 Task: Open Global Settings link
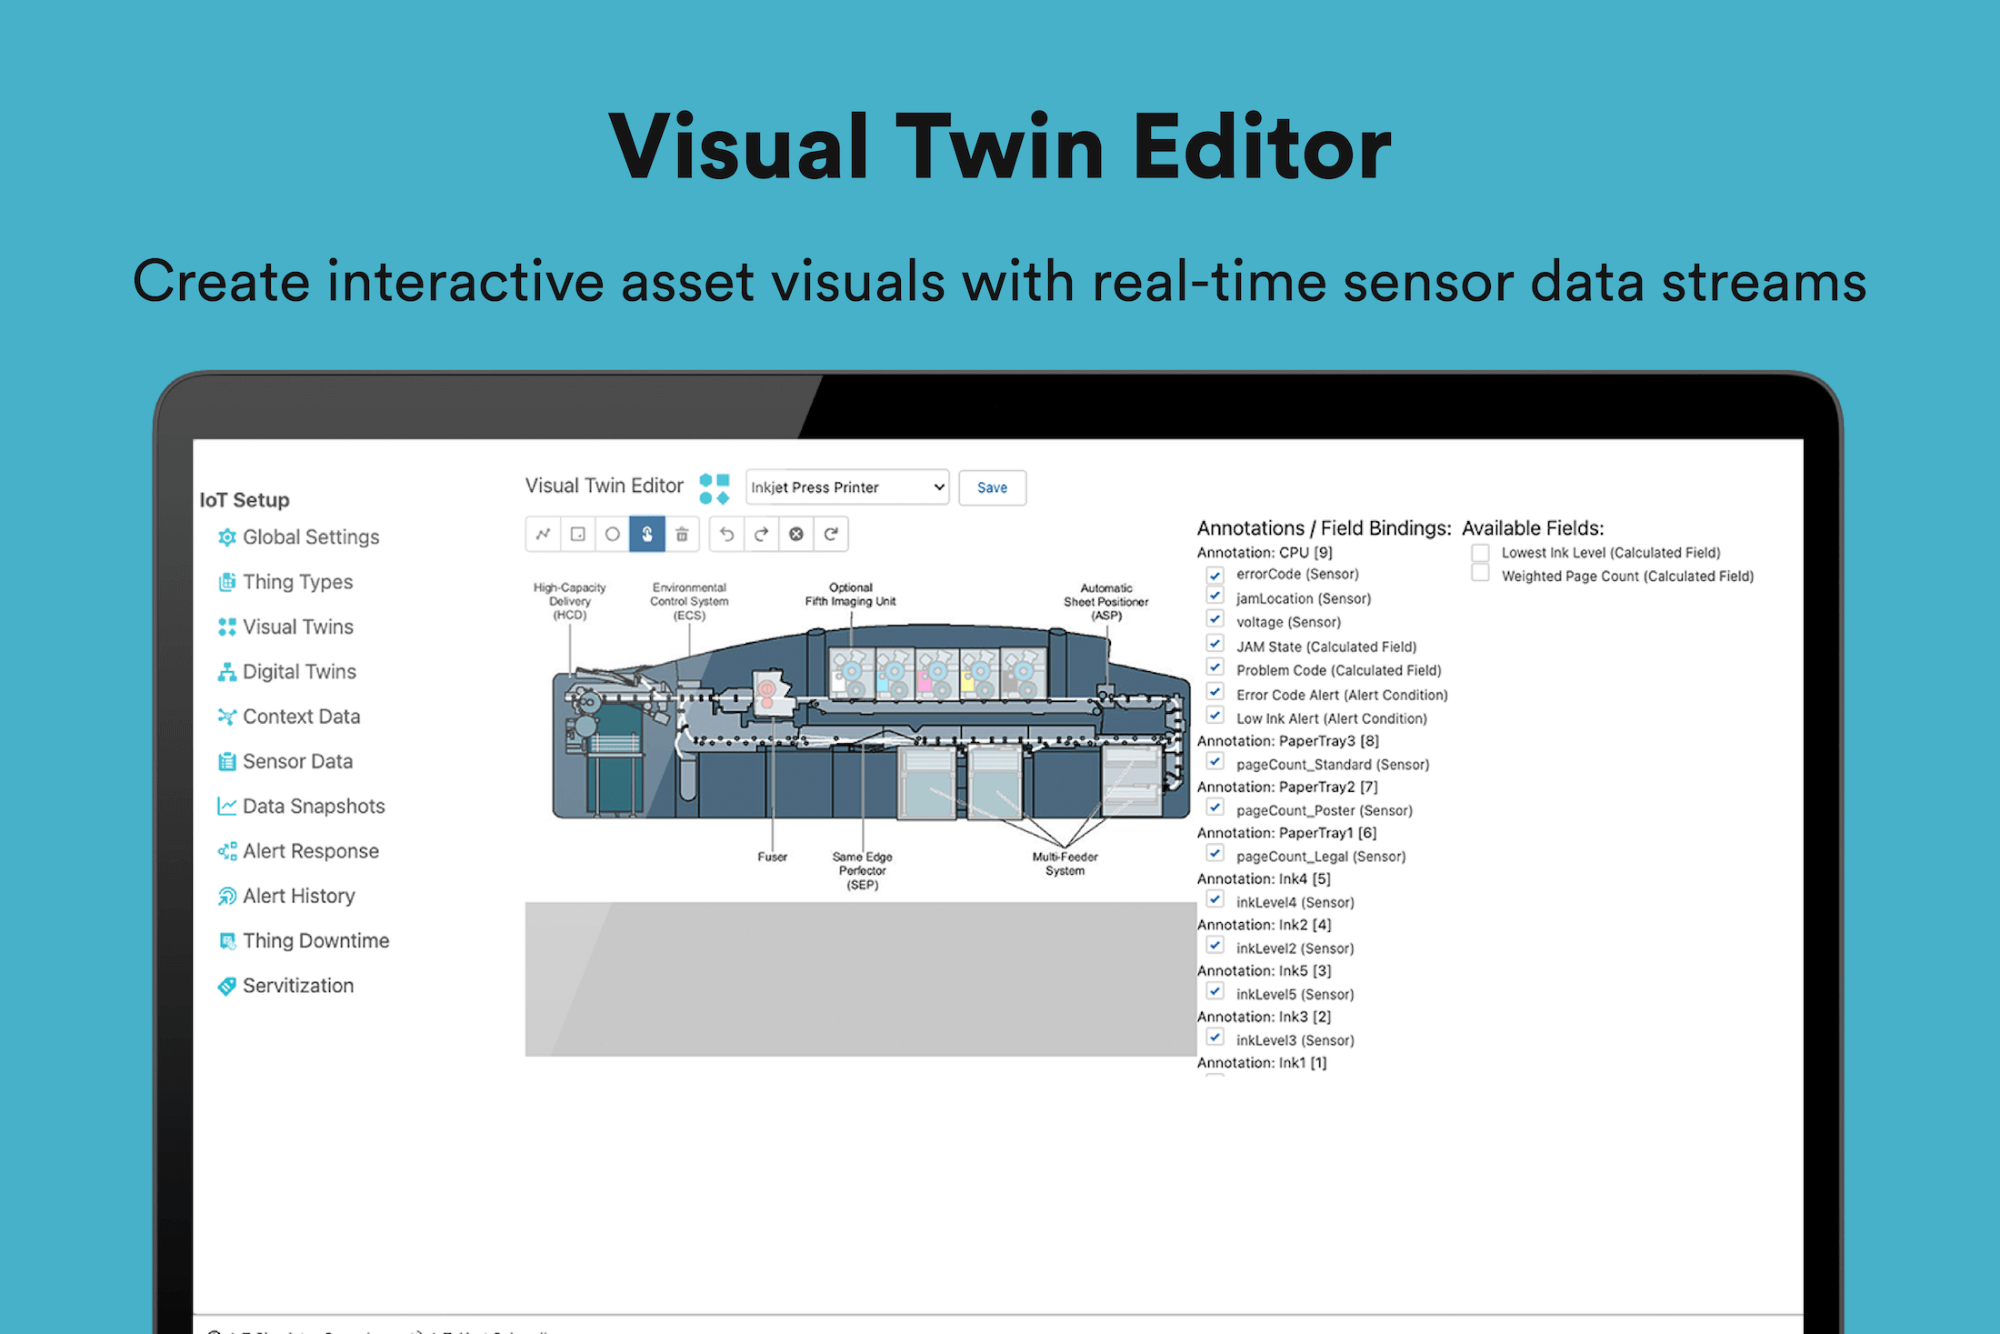point(310,537)
